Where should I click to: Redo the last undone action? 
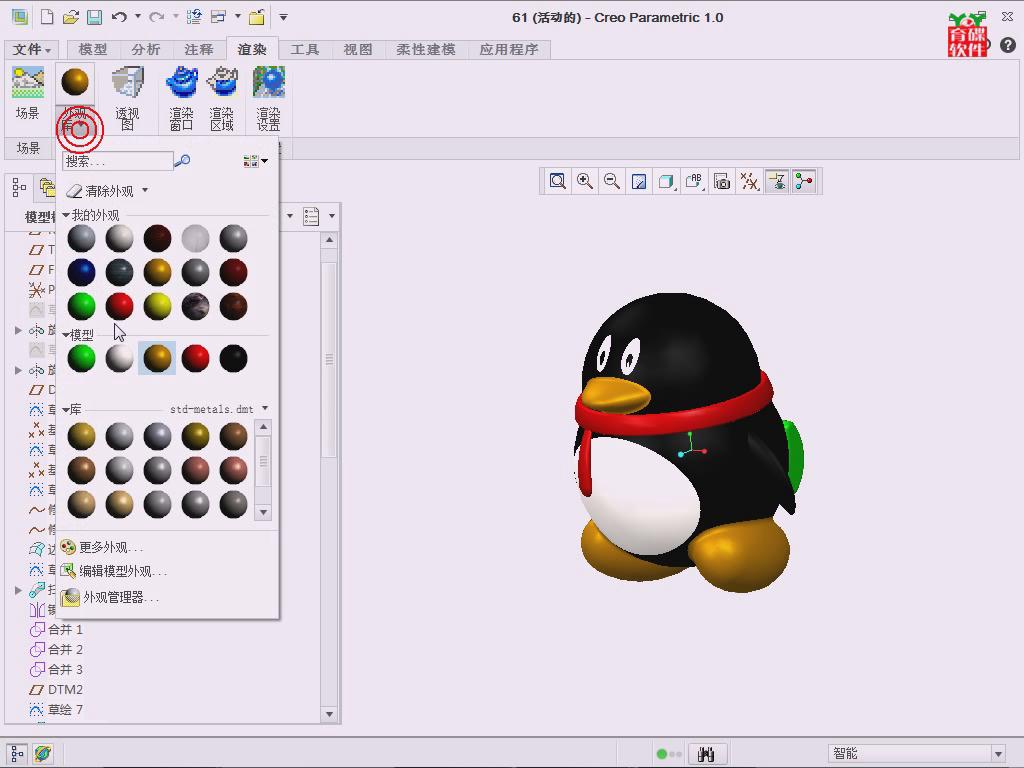coord(157,17)
